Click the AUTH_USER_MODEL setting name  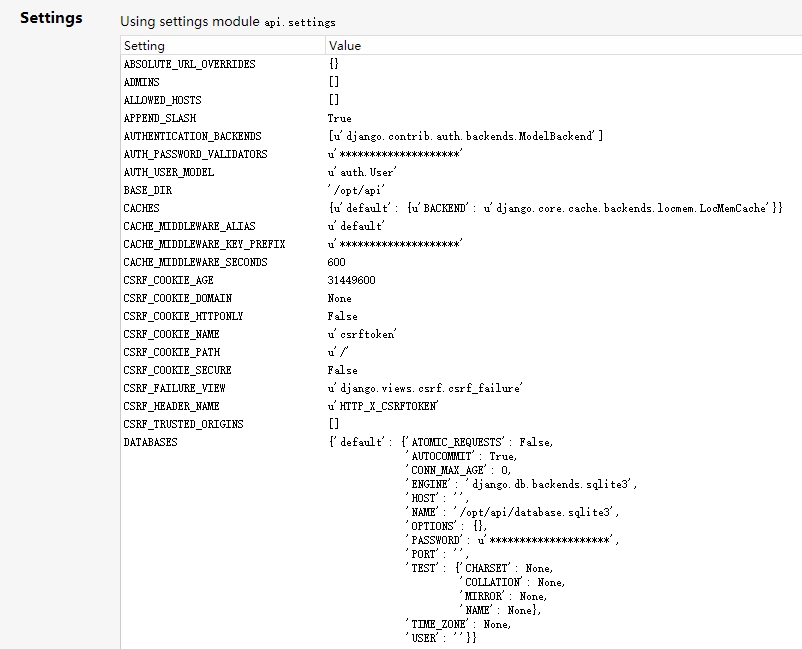point(169,172)
